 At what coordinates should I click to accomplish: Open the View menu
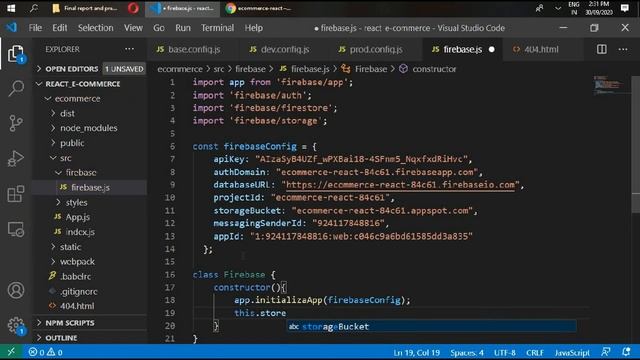(x=133, y=28)
